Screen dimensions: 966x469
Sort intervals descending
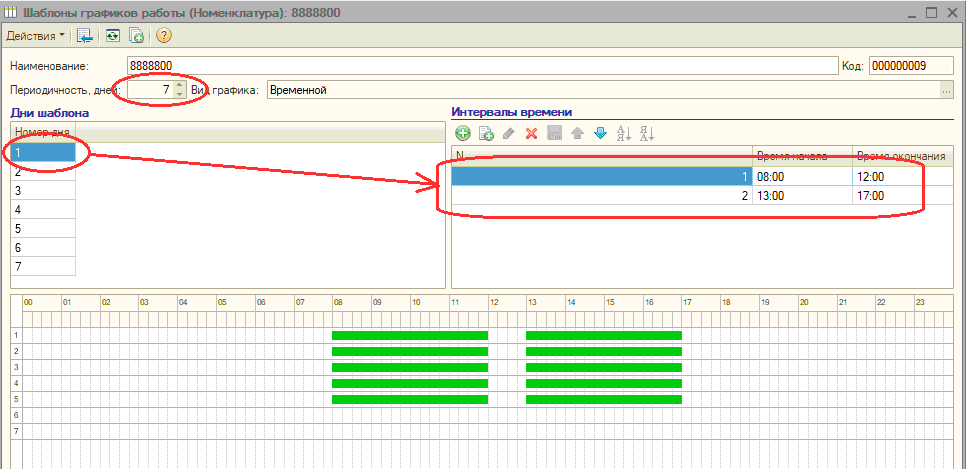point(646,134)
